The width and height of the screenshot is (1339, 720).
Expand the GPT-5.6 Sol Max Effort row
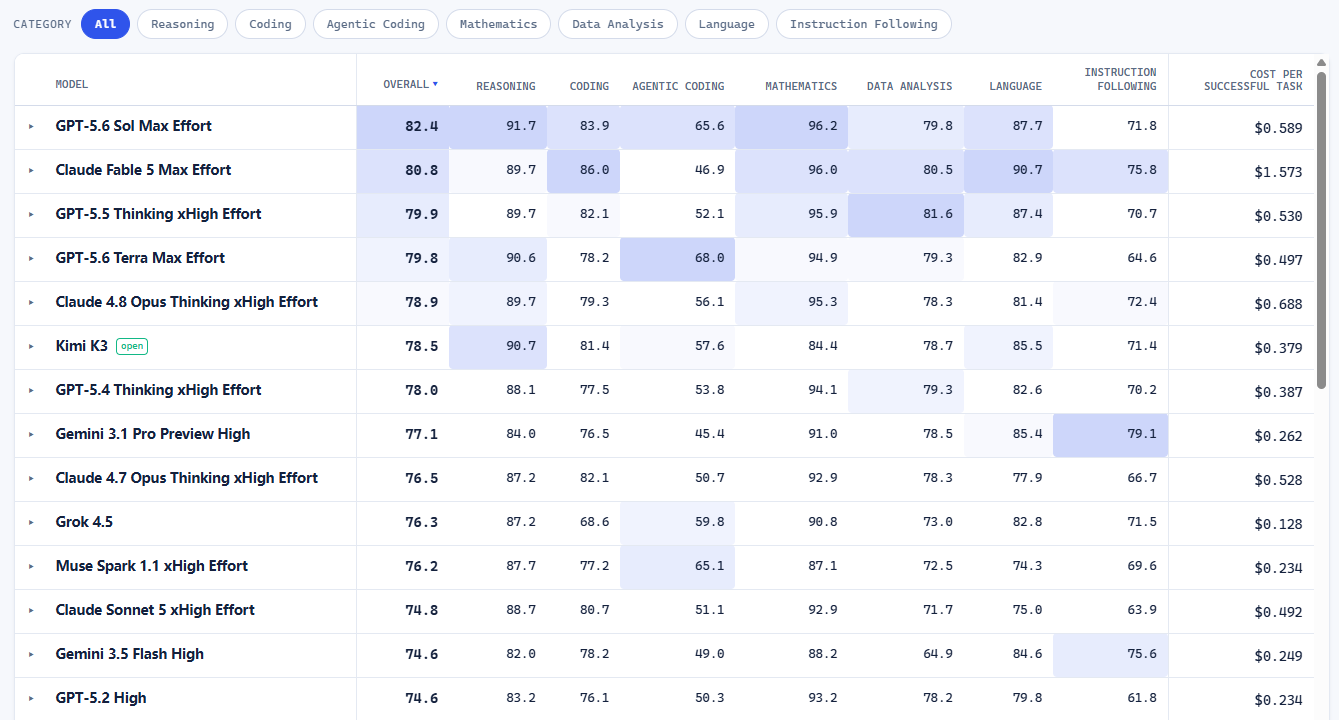[31, 126]
